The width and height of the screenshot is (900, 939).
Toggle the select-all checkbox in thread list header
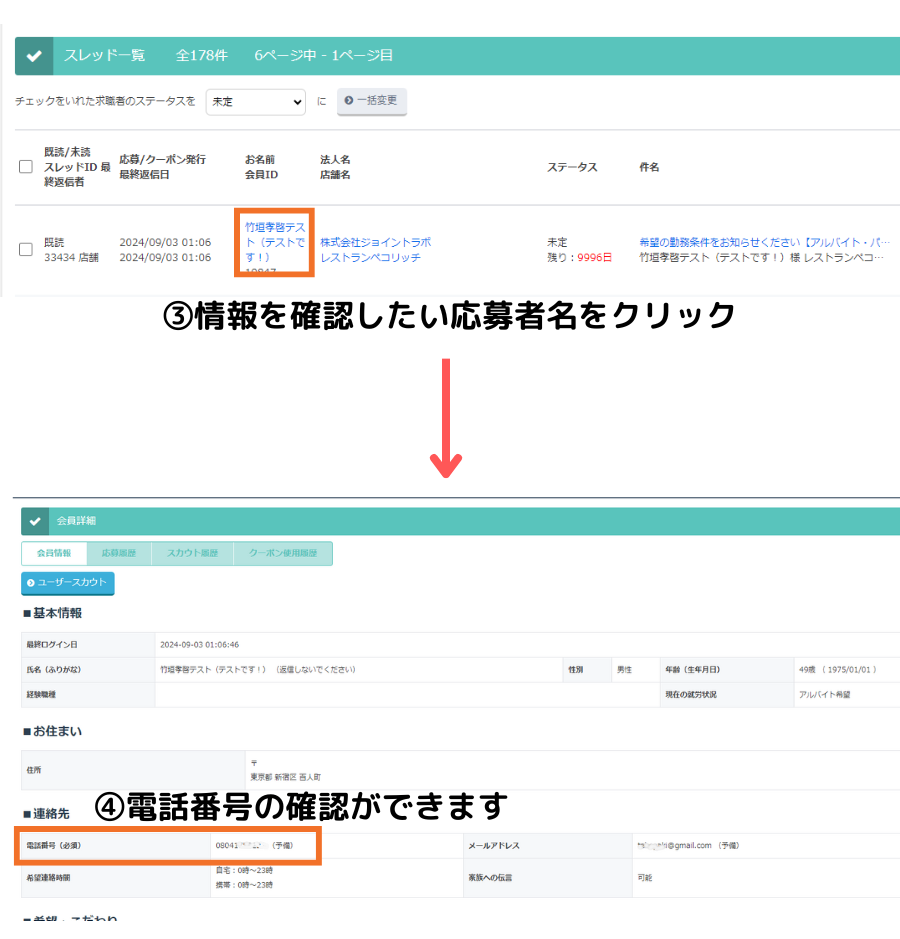[25, 166]
